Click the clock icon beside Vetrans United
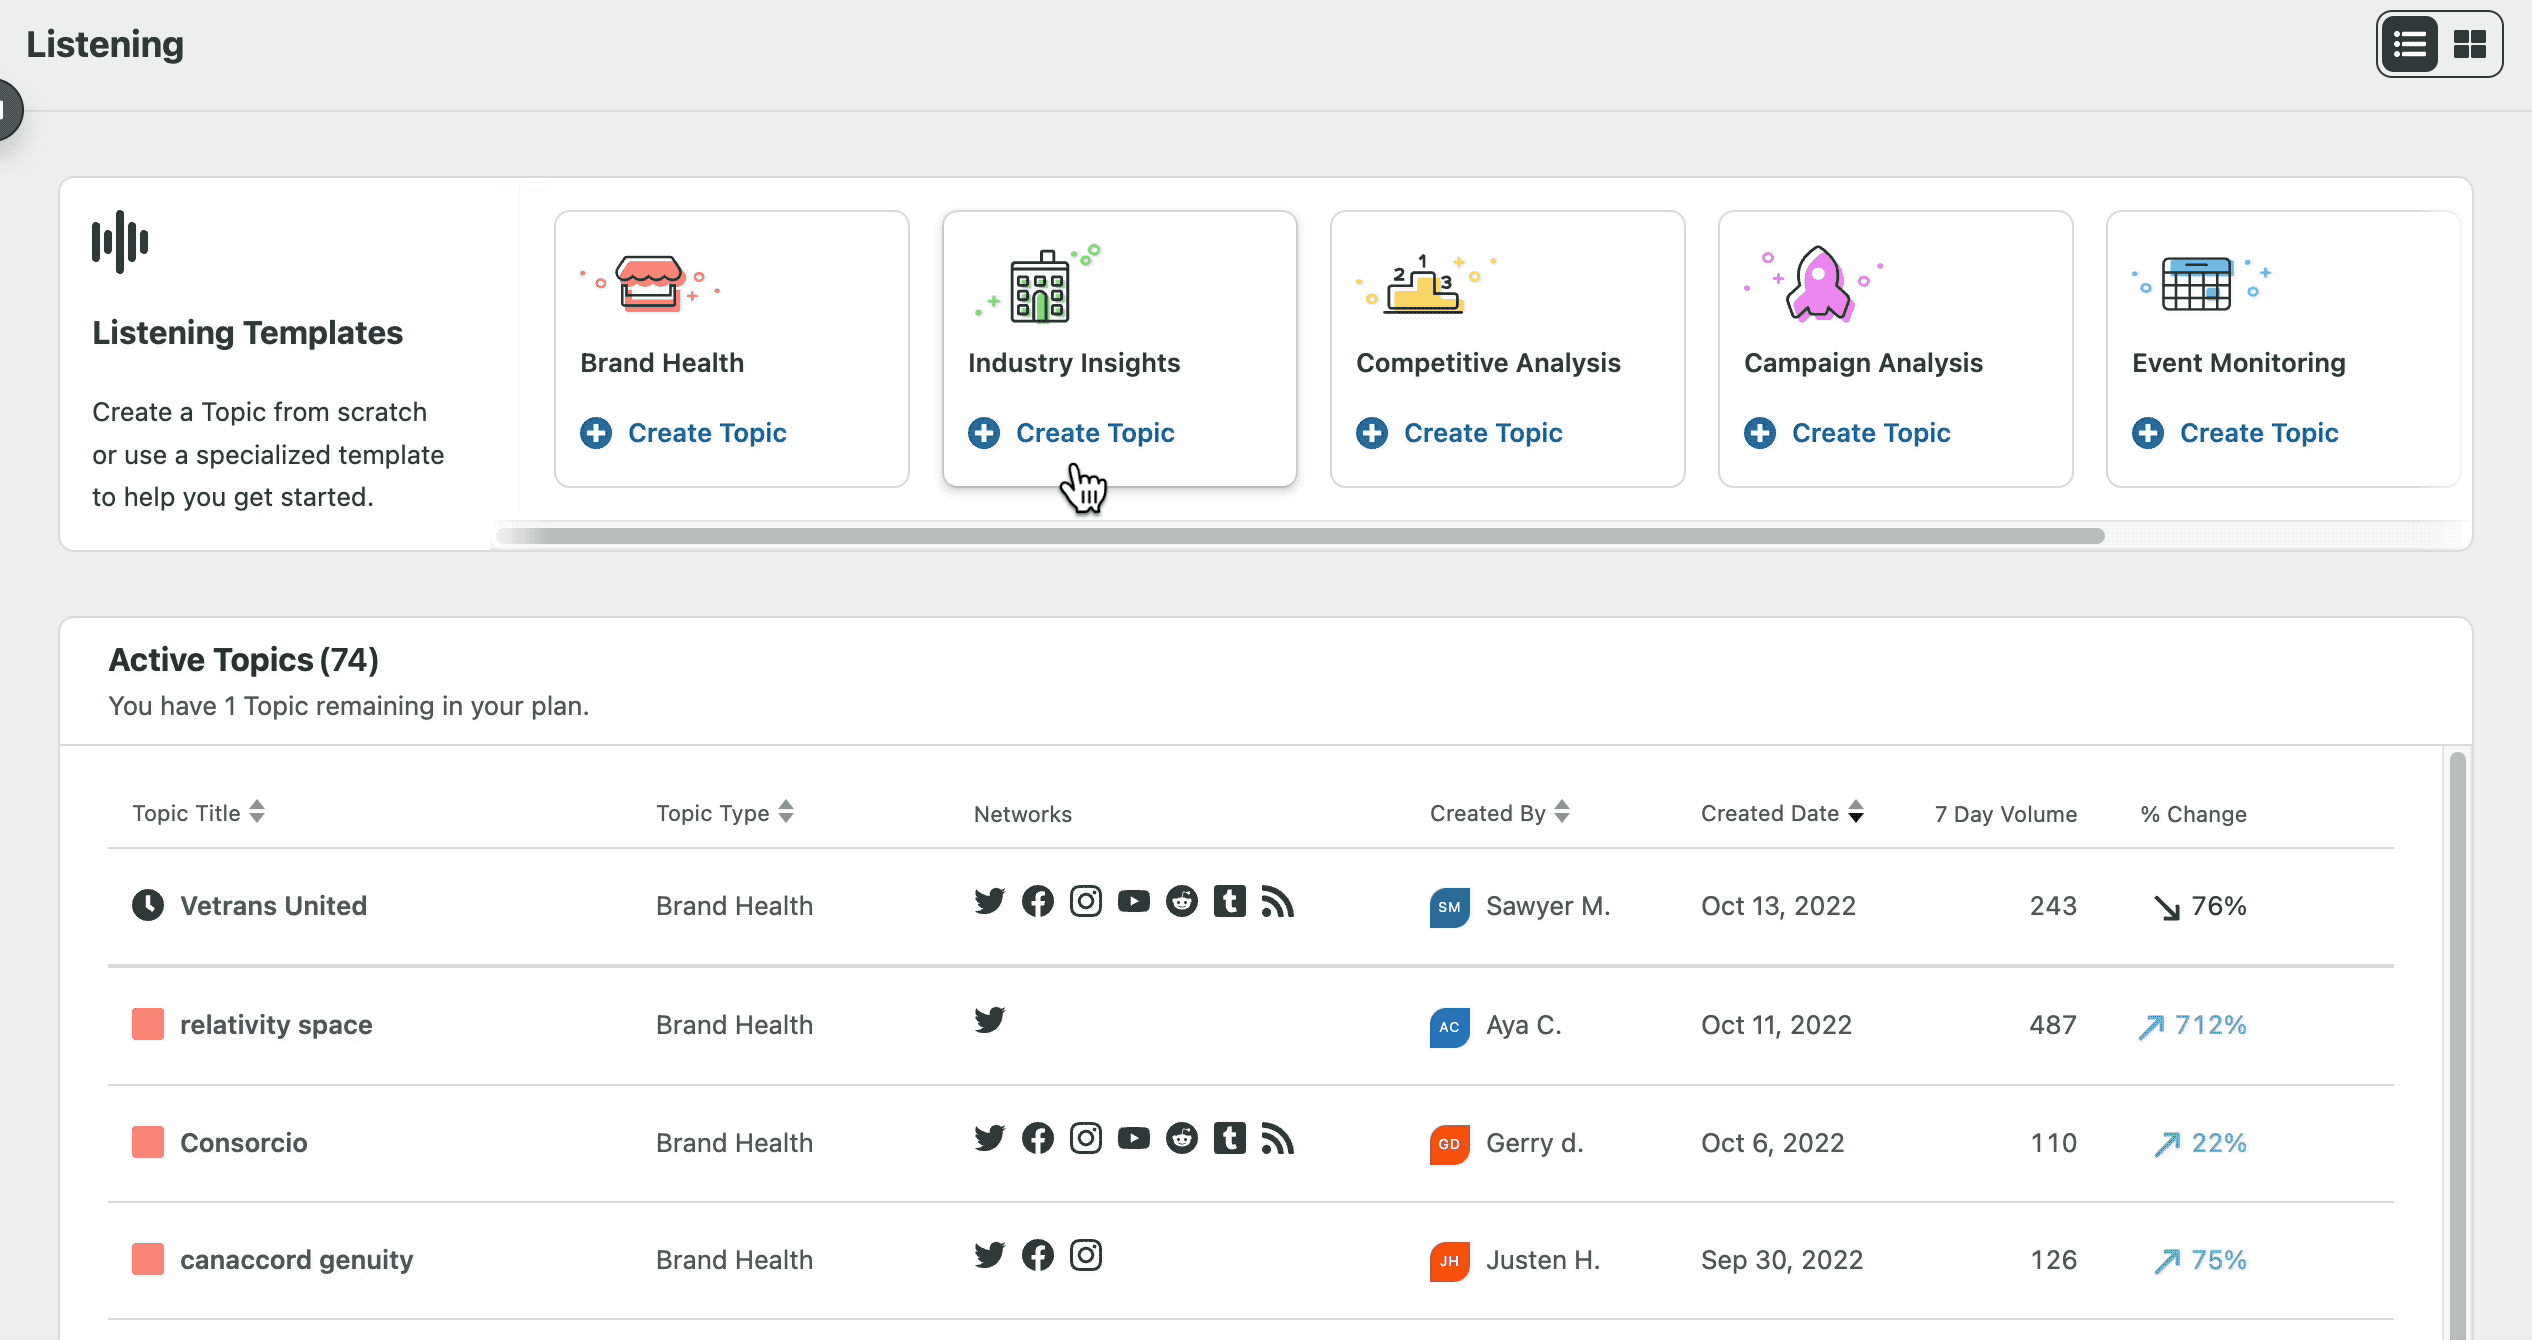2532x1340 pixels. click(148, 905)
